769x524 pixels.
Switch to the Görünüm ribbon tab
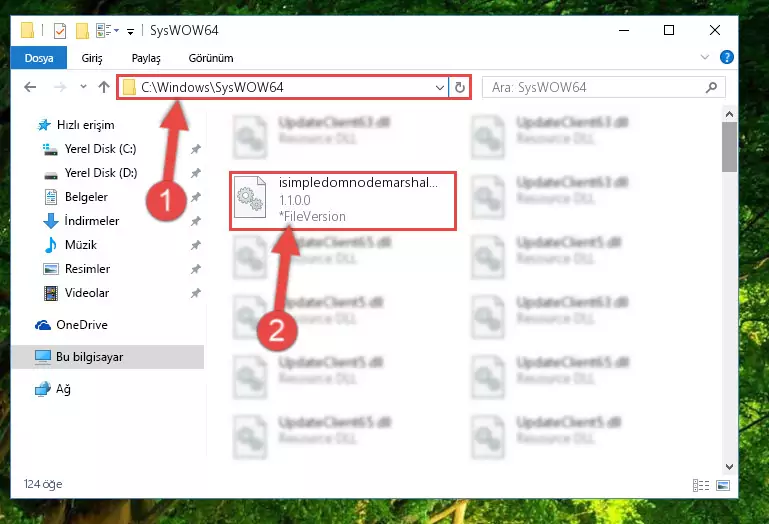211,58
